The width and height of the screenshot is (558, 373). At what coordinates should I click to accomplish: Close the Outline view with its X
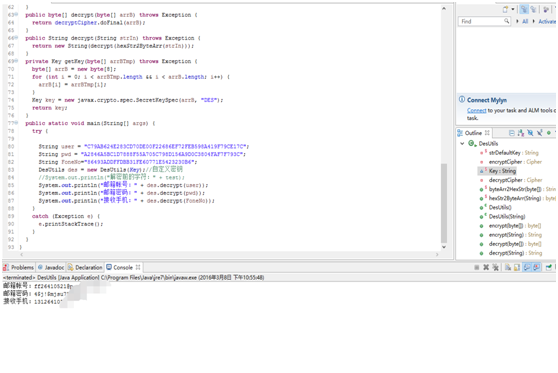pyautogui.click(x=487, y=133)
